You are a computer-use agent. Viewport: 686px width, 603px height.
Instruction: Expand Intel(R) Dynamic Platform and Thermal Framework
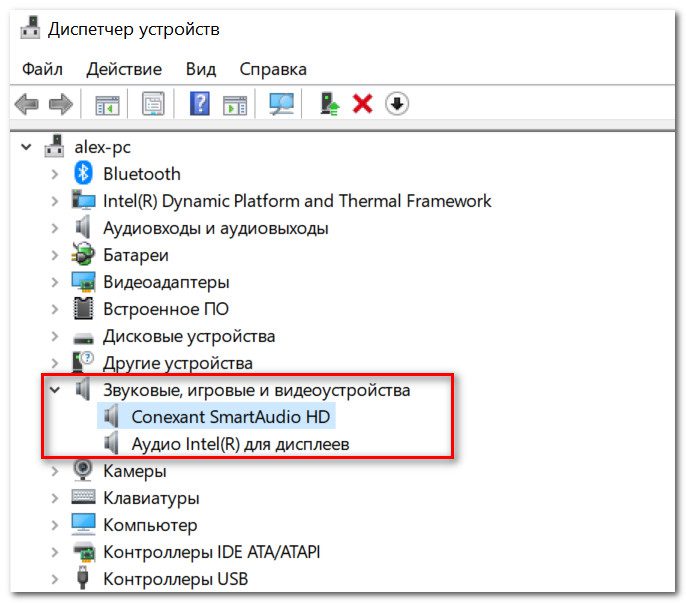point(55,201)
